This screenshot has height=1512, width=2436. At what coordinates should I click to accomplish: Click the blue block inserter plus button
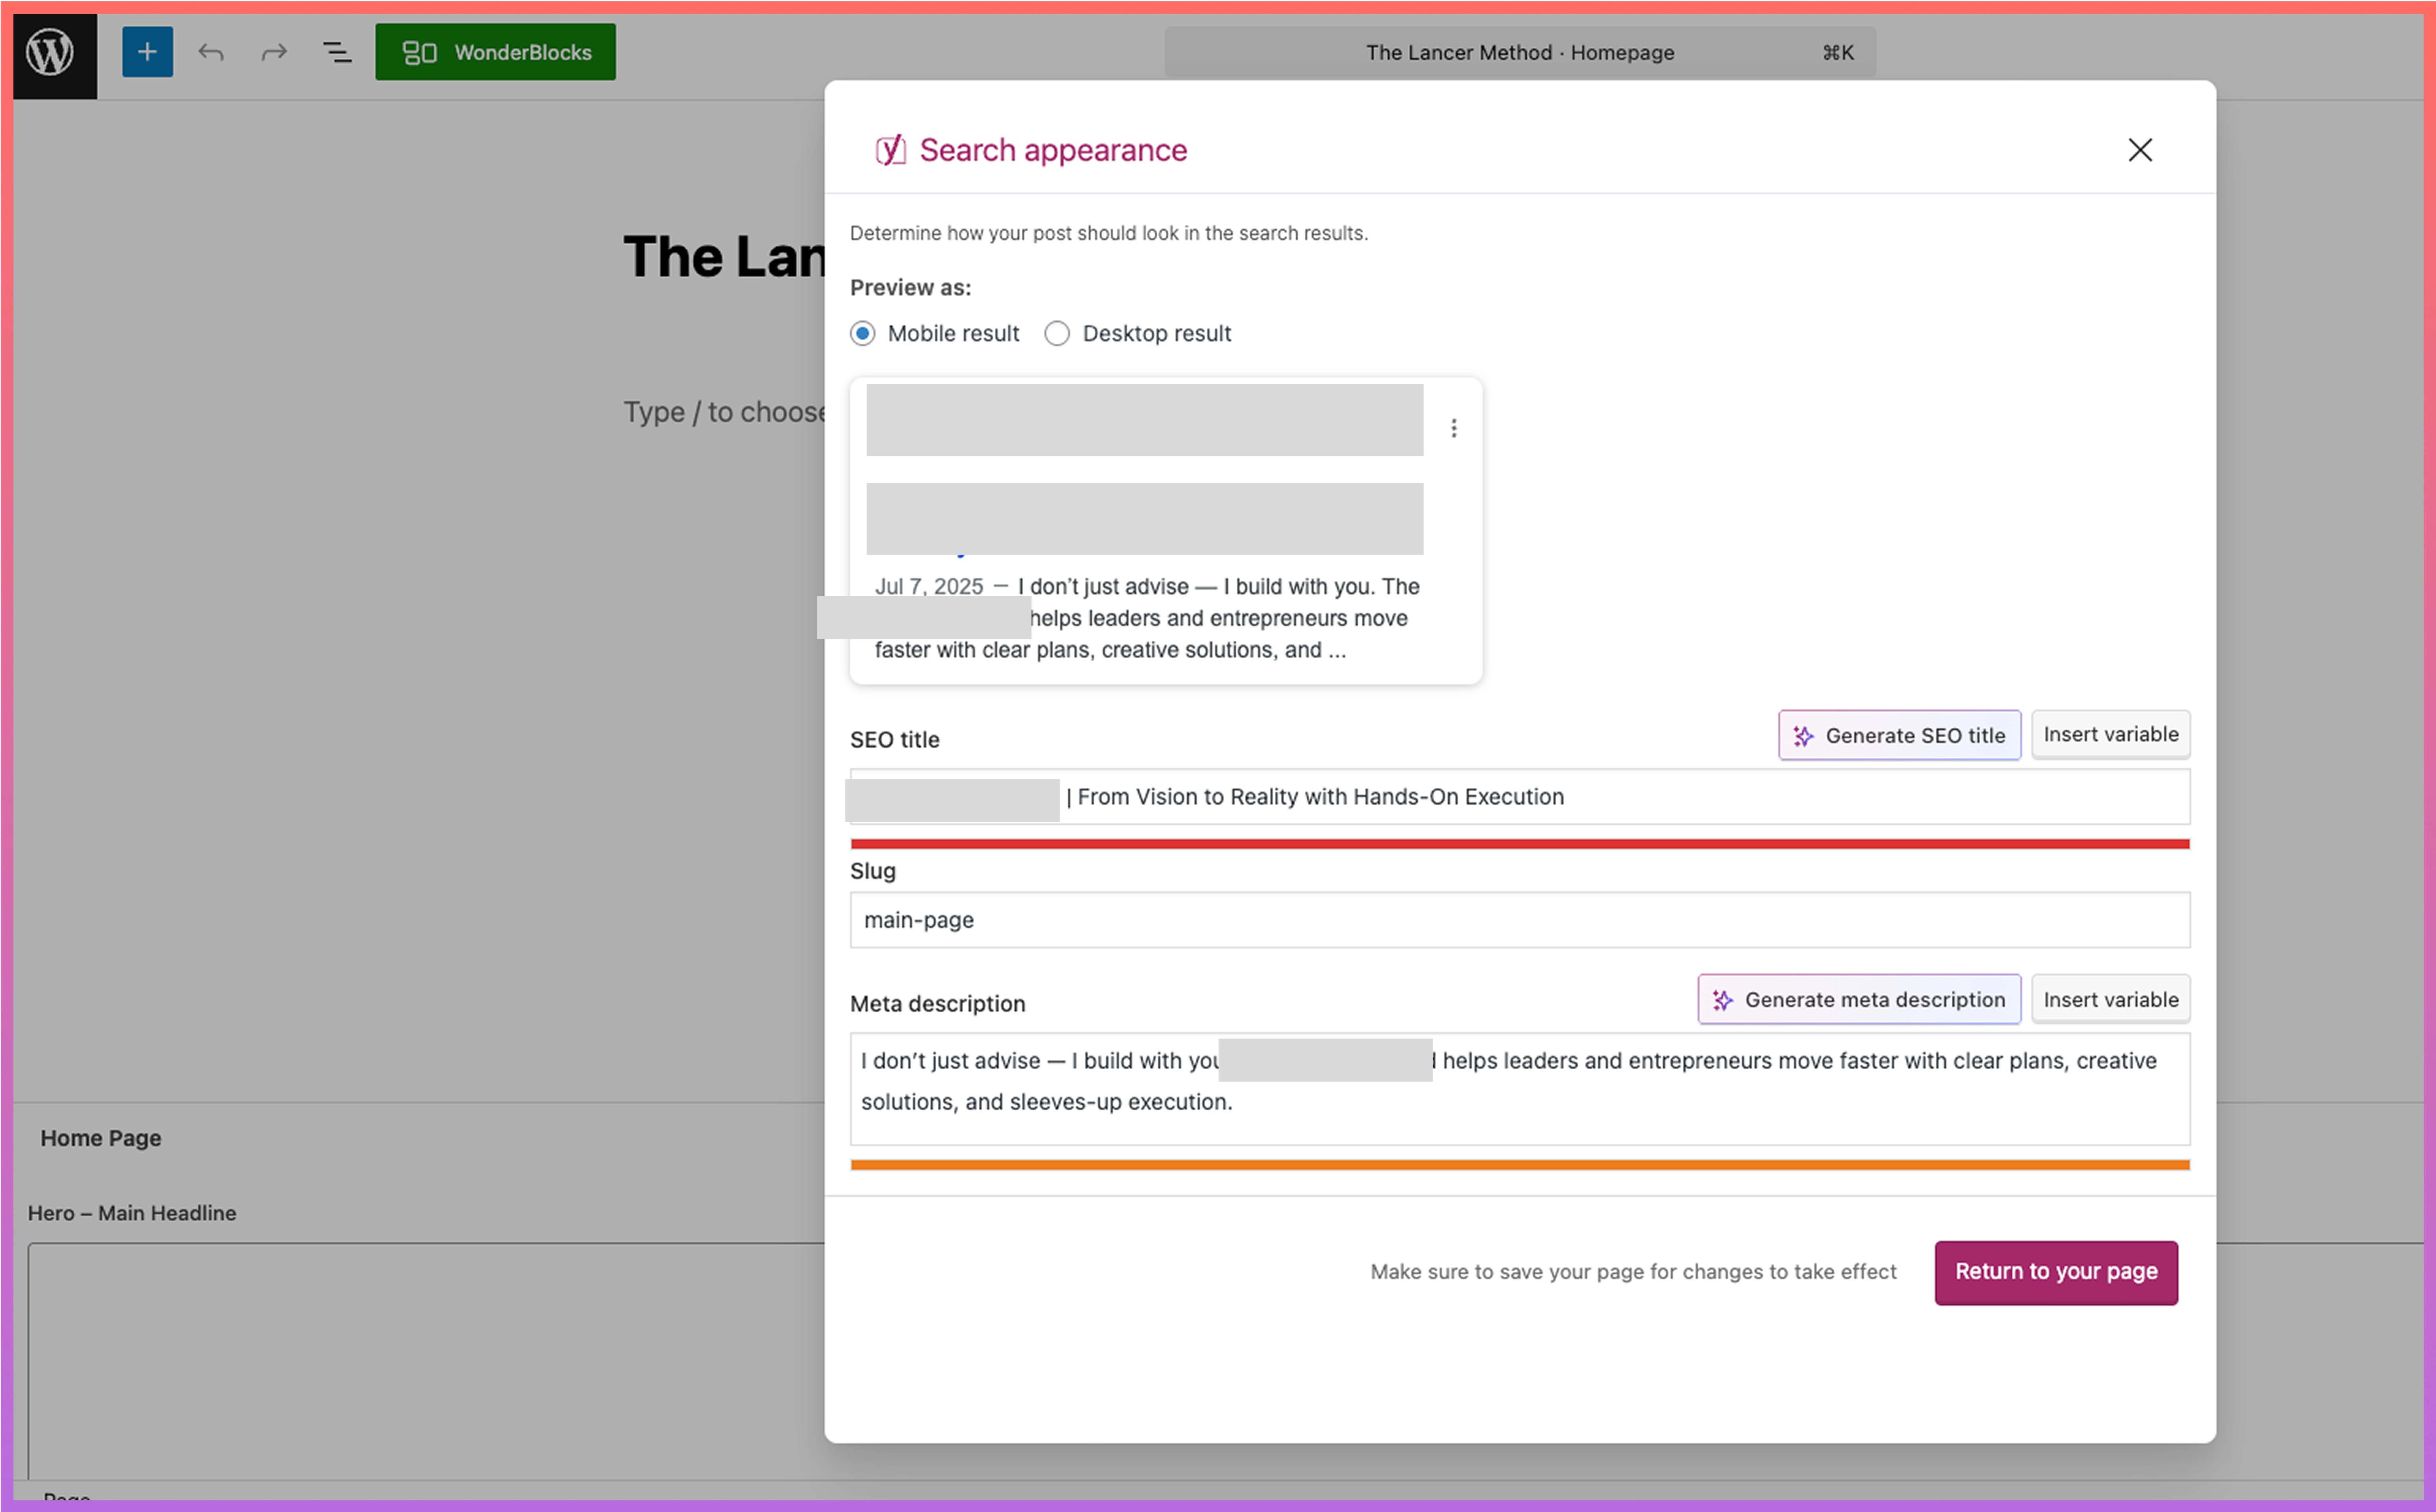[x=147, y=52]
